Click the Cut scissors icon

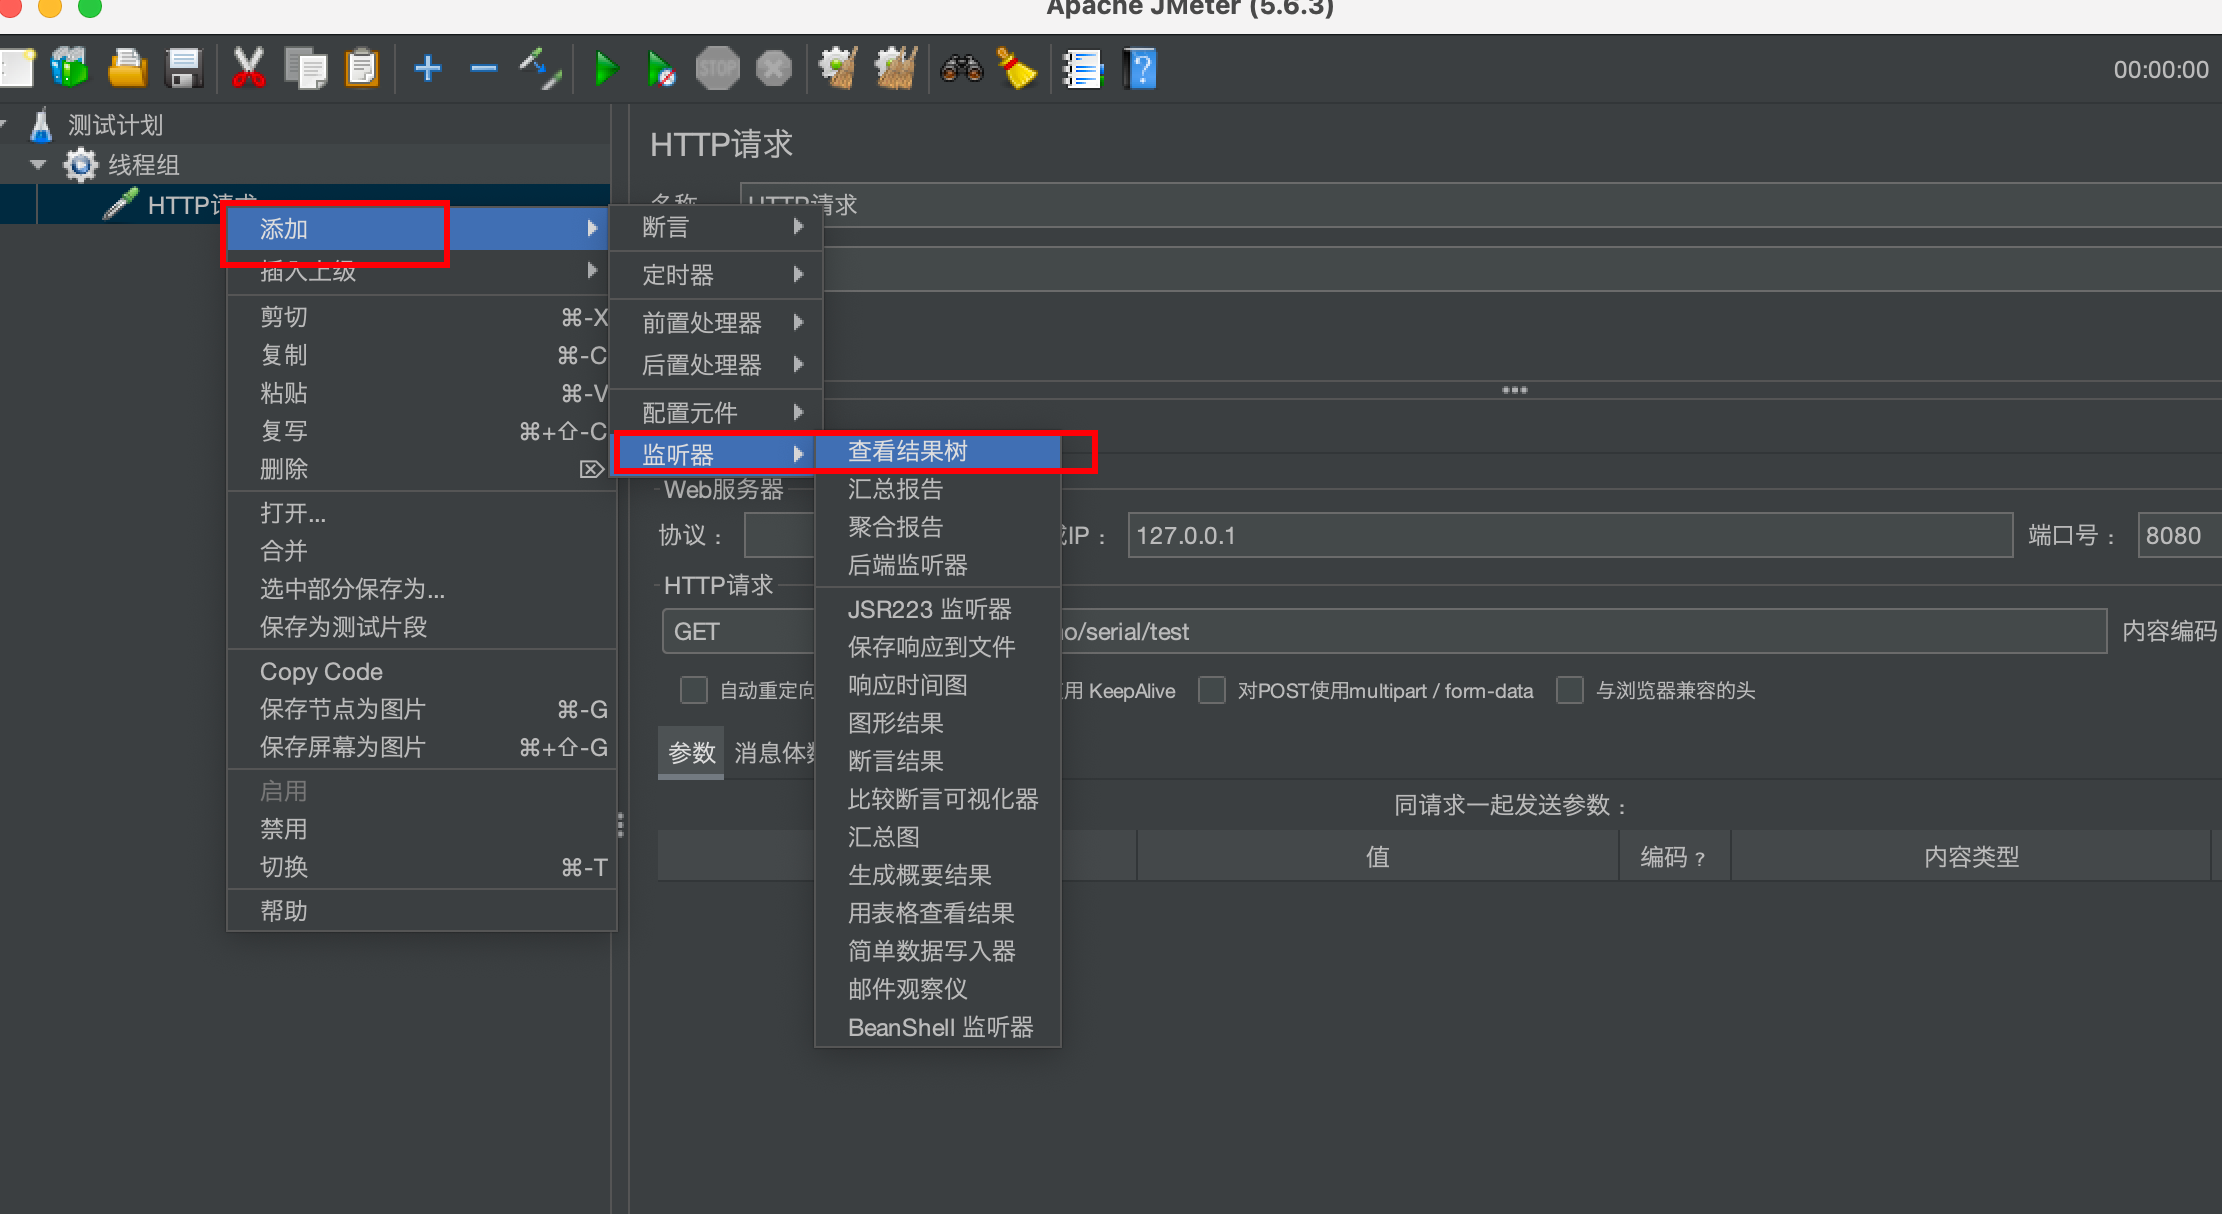(x=249, y=69)
